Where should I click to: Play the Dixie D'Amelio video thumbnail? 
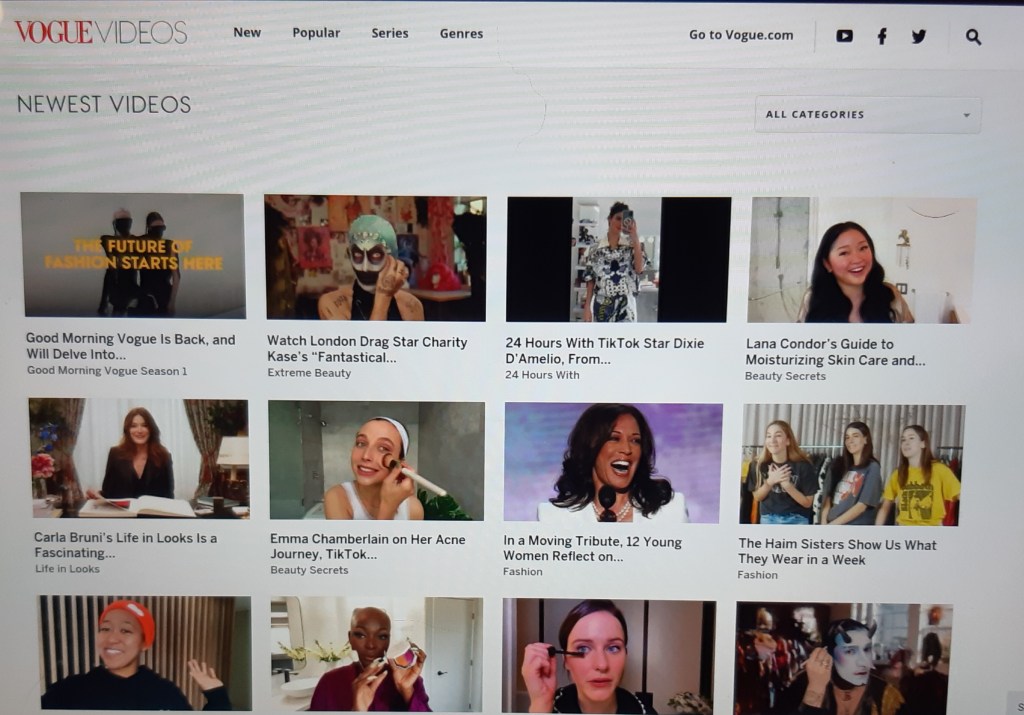point(618,258)
